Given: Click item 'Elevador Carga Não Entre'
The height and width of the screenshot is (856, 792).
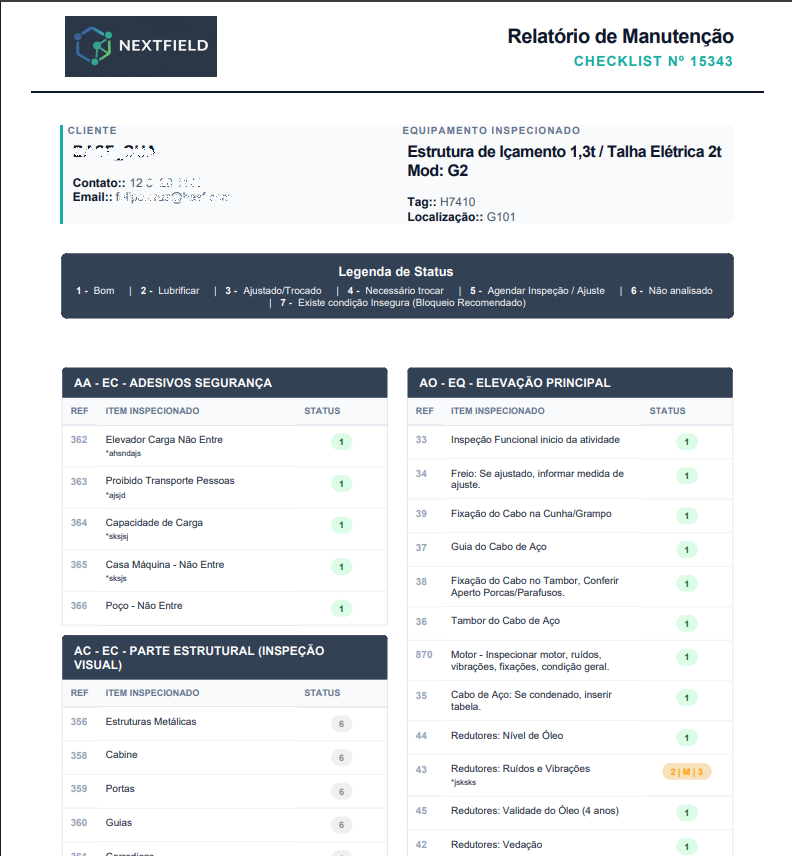Looking at the screenshot, I should (164, 439).
